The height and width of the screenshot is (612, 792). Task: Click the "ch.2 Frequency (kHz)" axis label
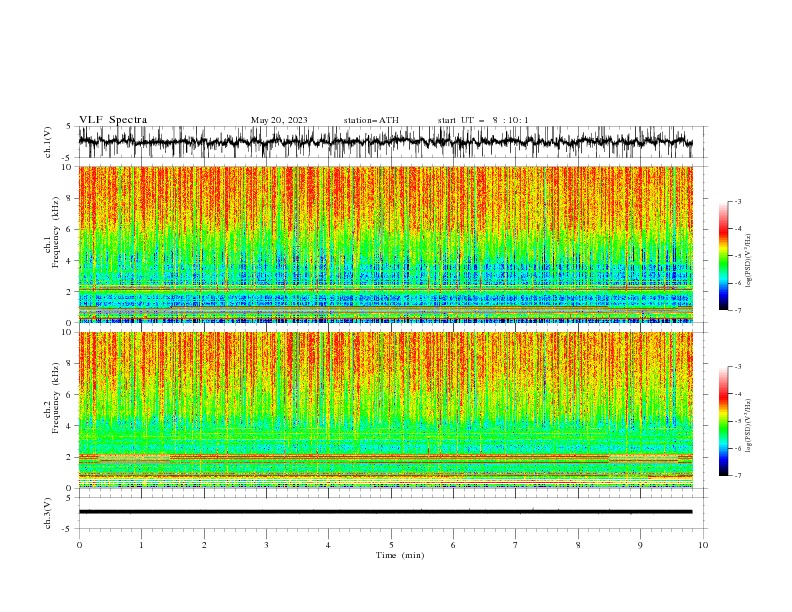[52, 398]
